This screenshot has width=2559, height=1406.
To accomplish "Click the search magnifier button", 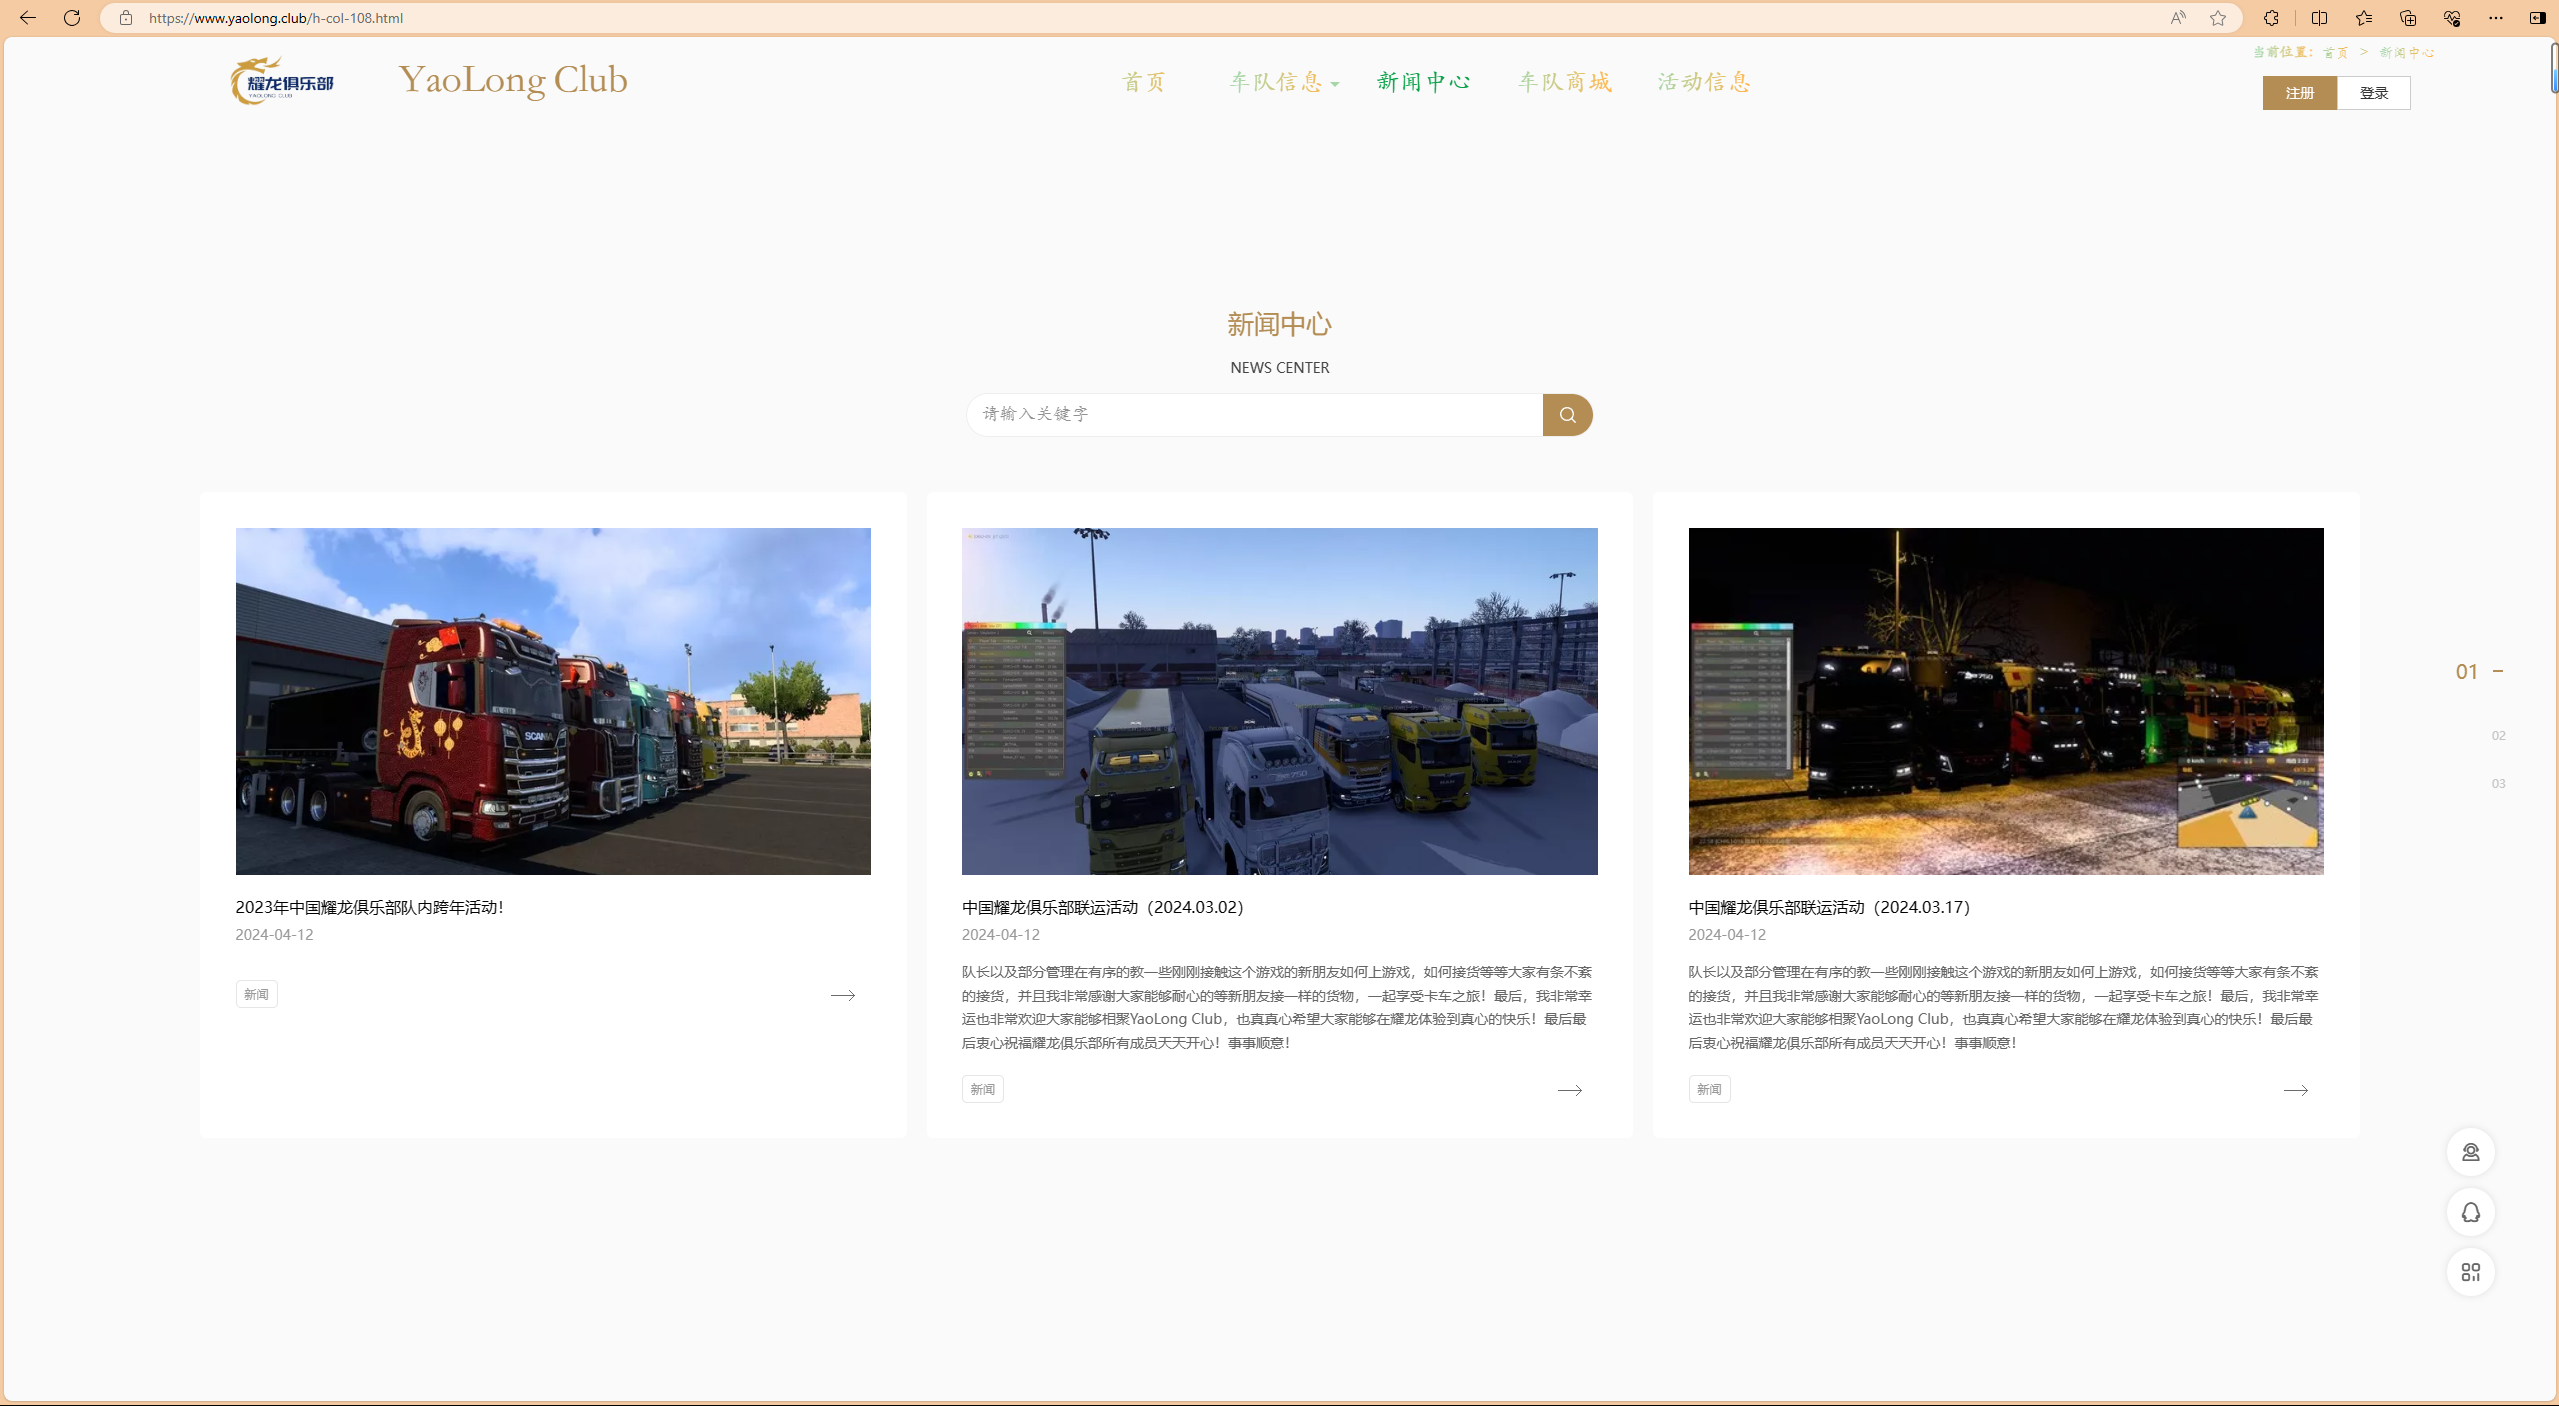I will (1567, 415).
